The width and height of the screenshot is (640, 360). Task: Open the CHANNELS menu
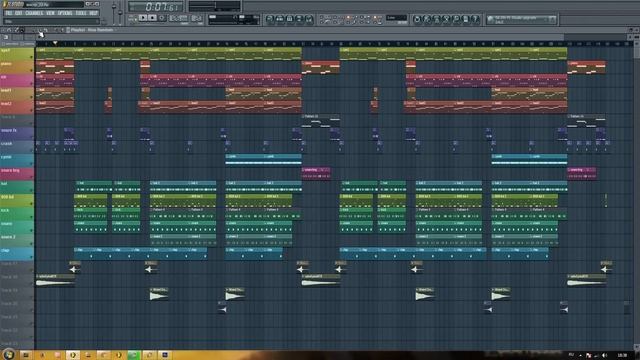pos(34,13)
